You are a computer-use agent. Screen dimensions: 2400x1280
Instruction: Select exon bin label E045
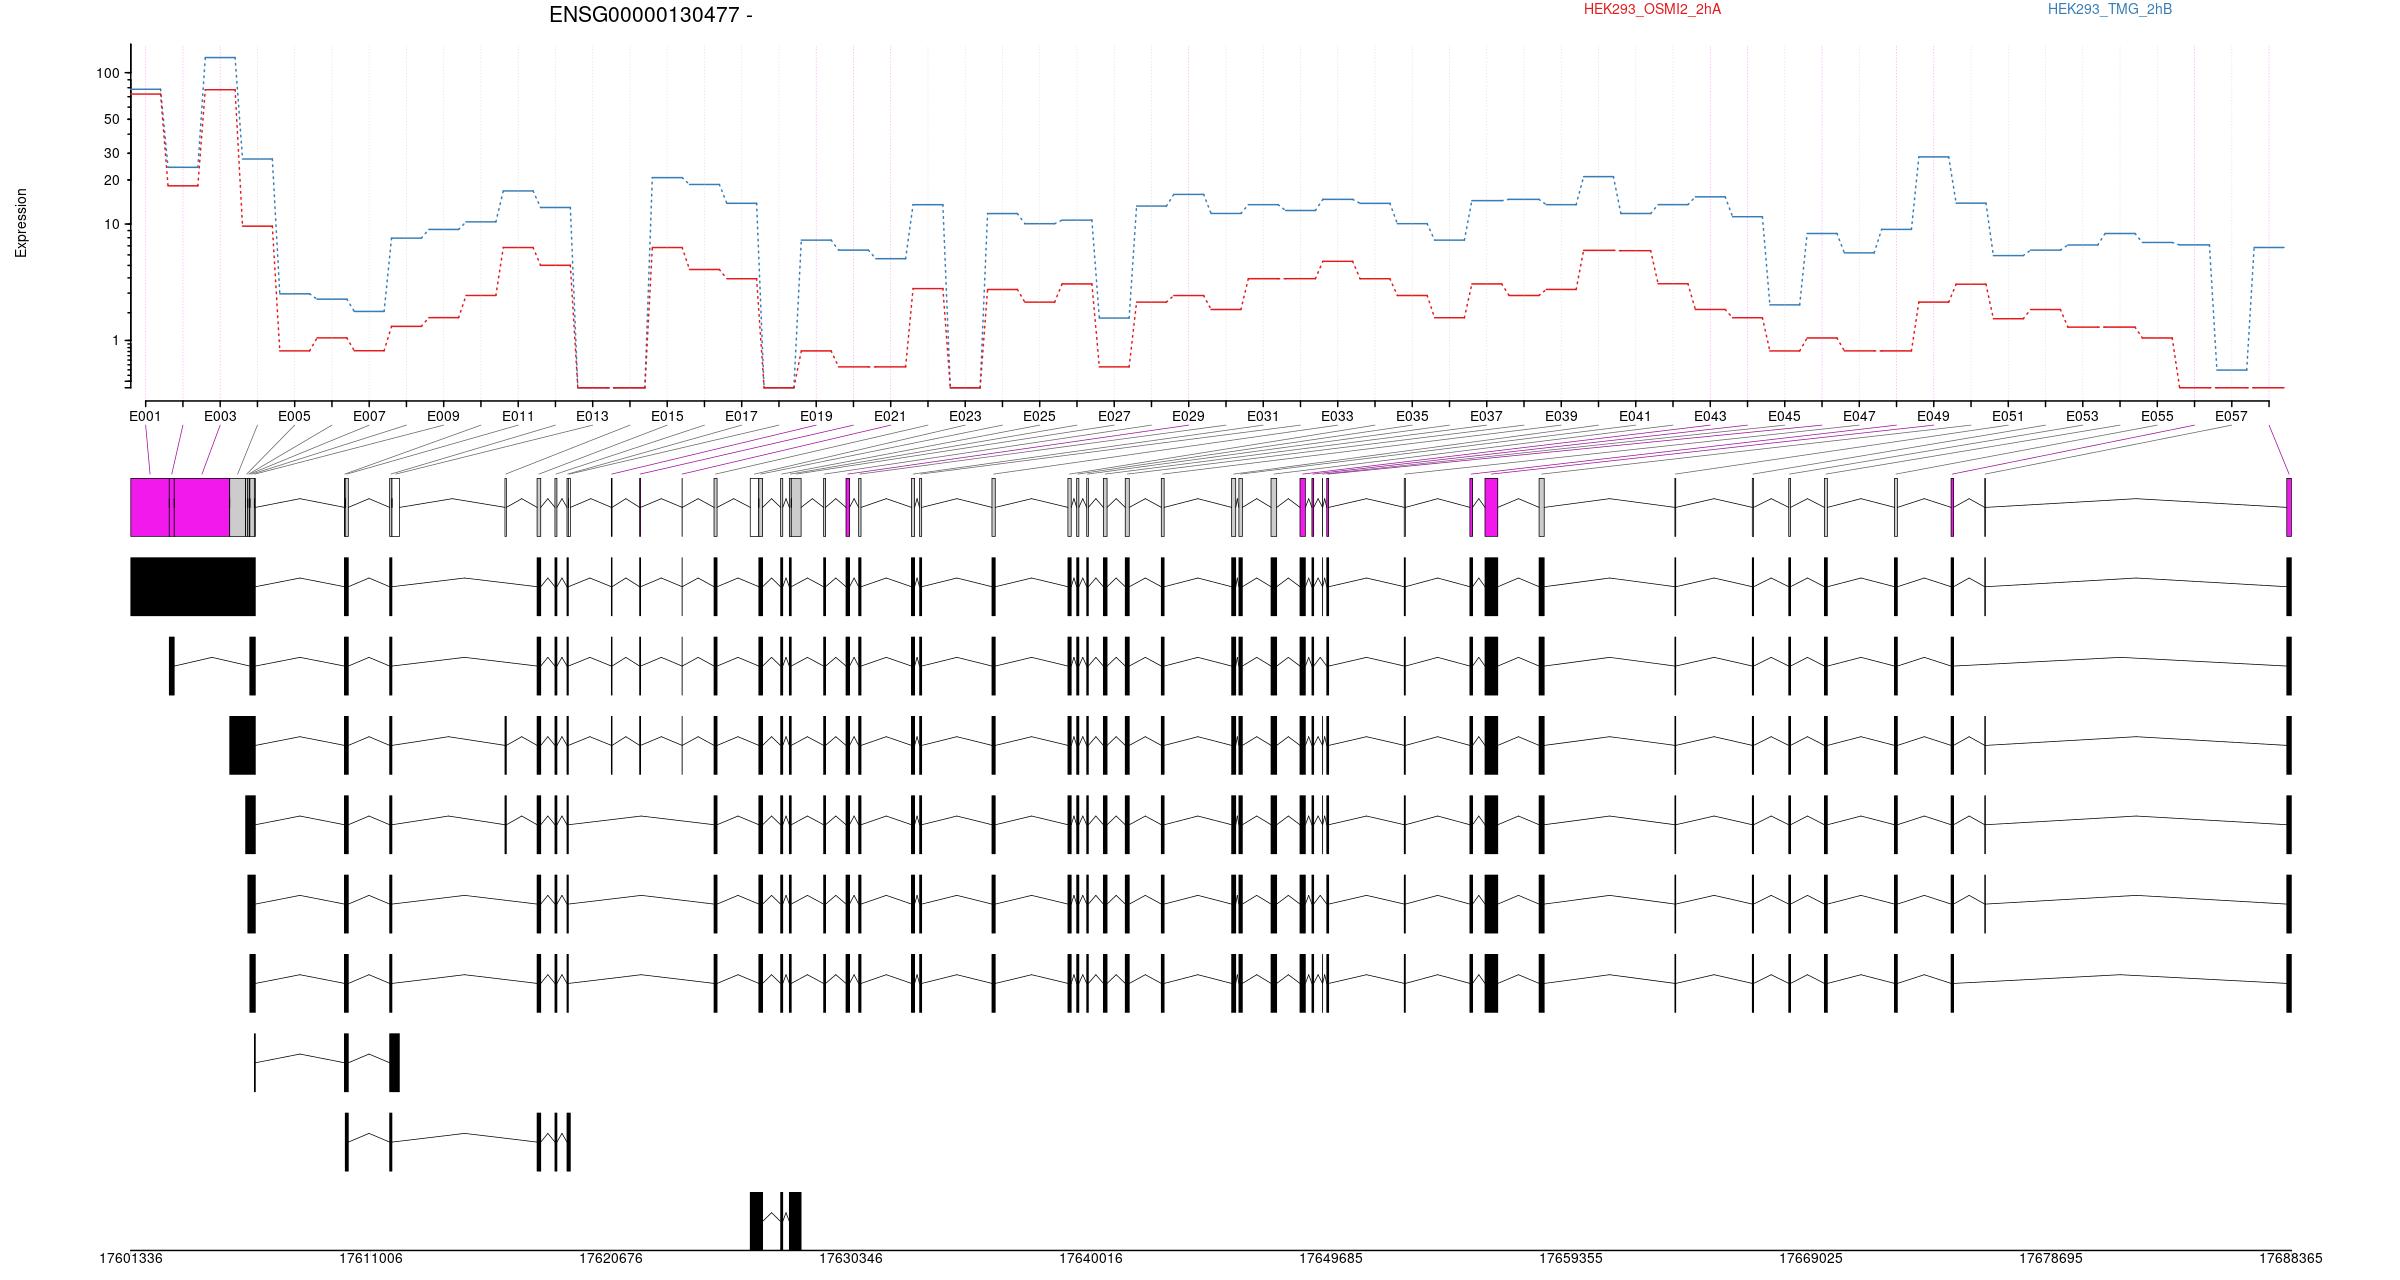pyautogui.click(x=1784, y=416)
